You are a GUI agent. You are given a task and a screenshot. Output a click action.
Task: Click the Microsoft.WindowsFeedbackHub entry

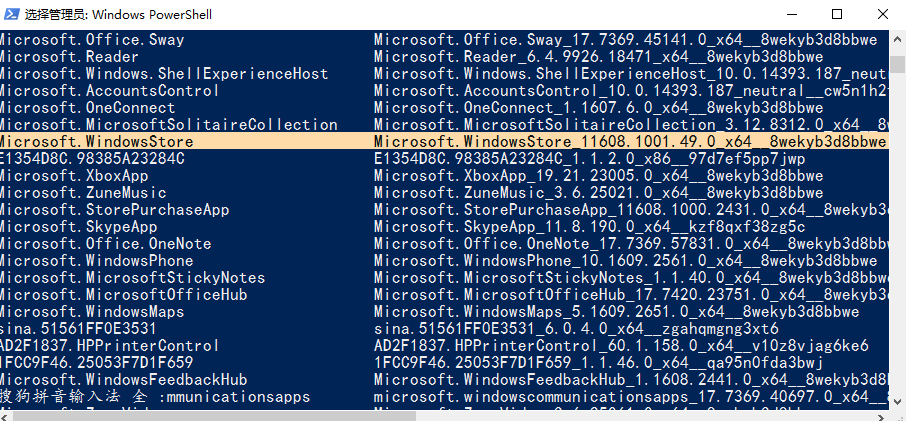123,380
